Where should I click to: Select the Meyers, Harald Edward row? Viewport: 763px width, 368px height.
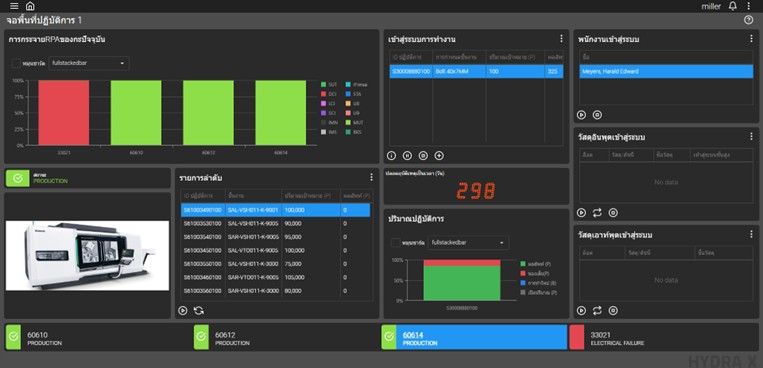tap(666, 72)
